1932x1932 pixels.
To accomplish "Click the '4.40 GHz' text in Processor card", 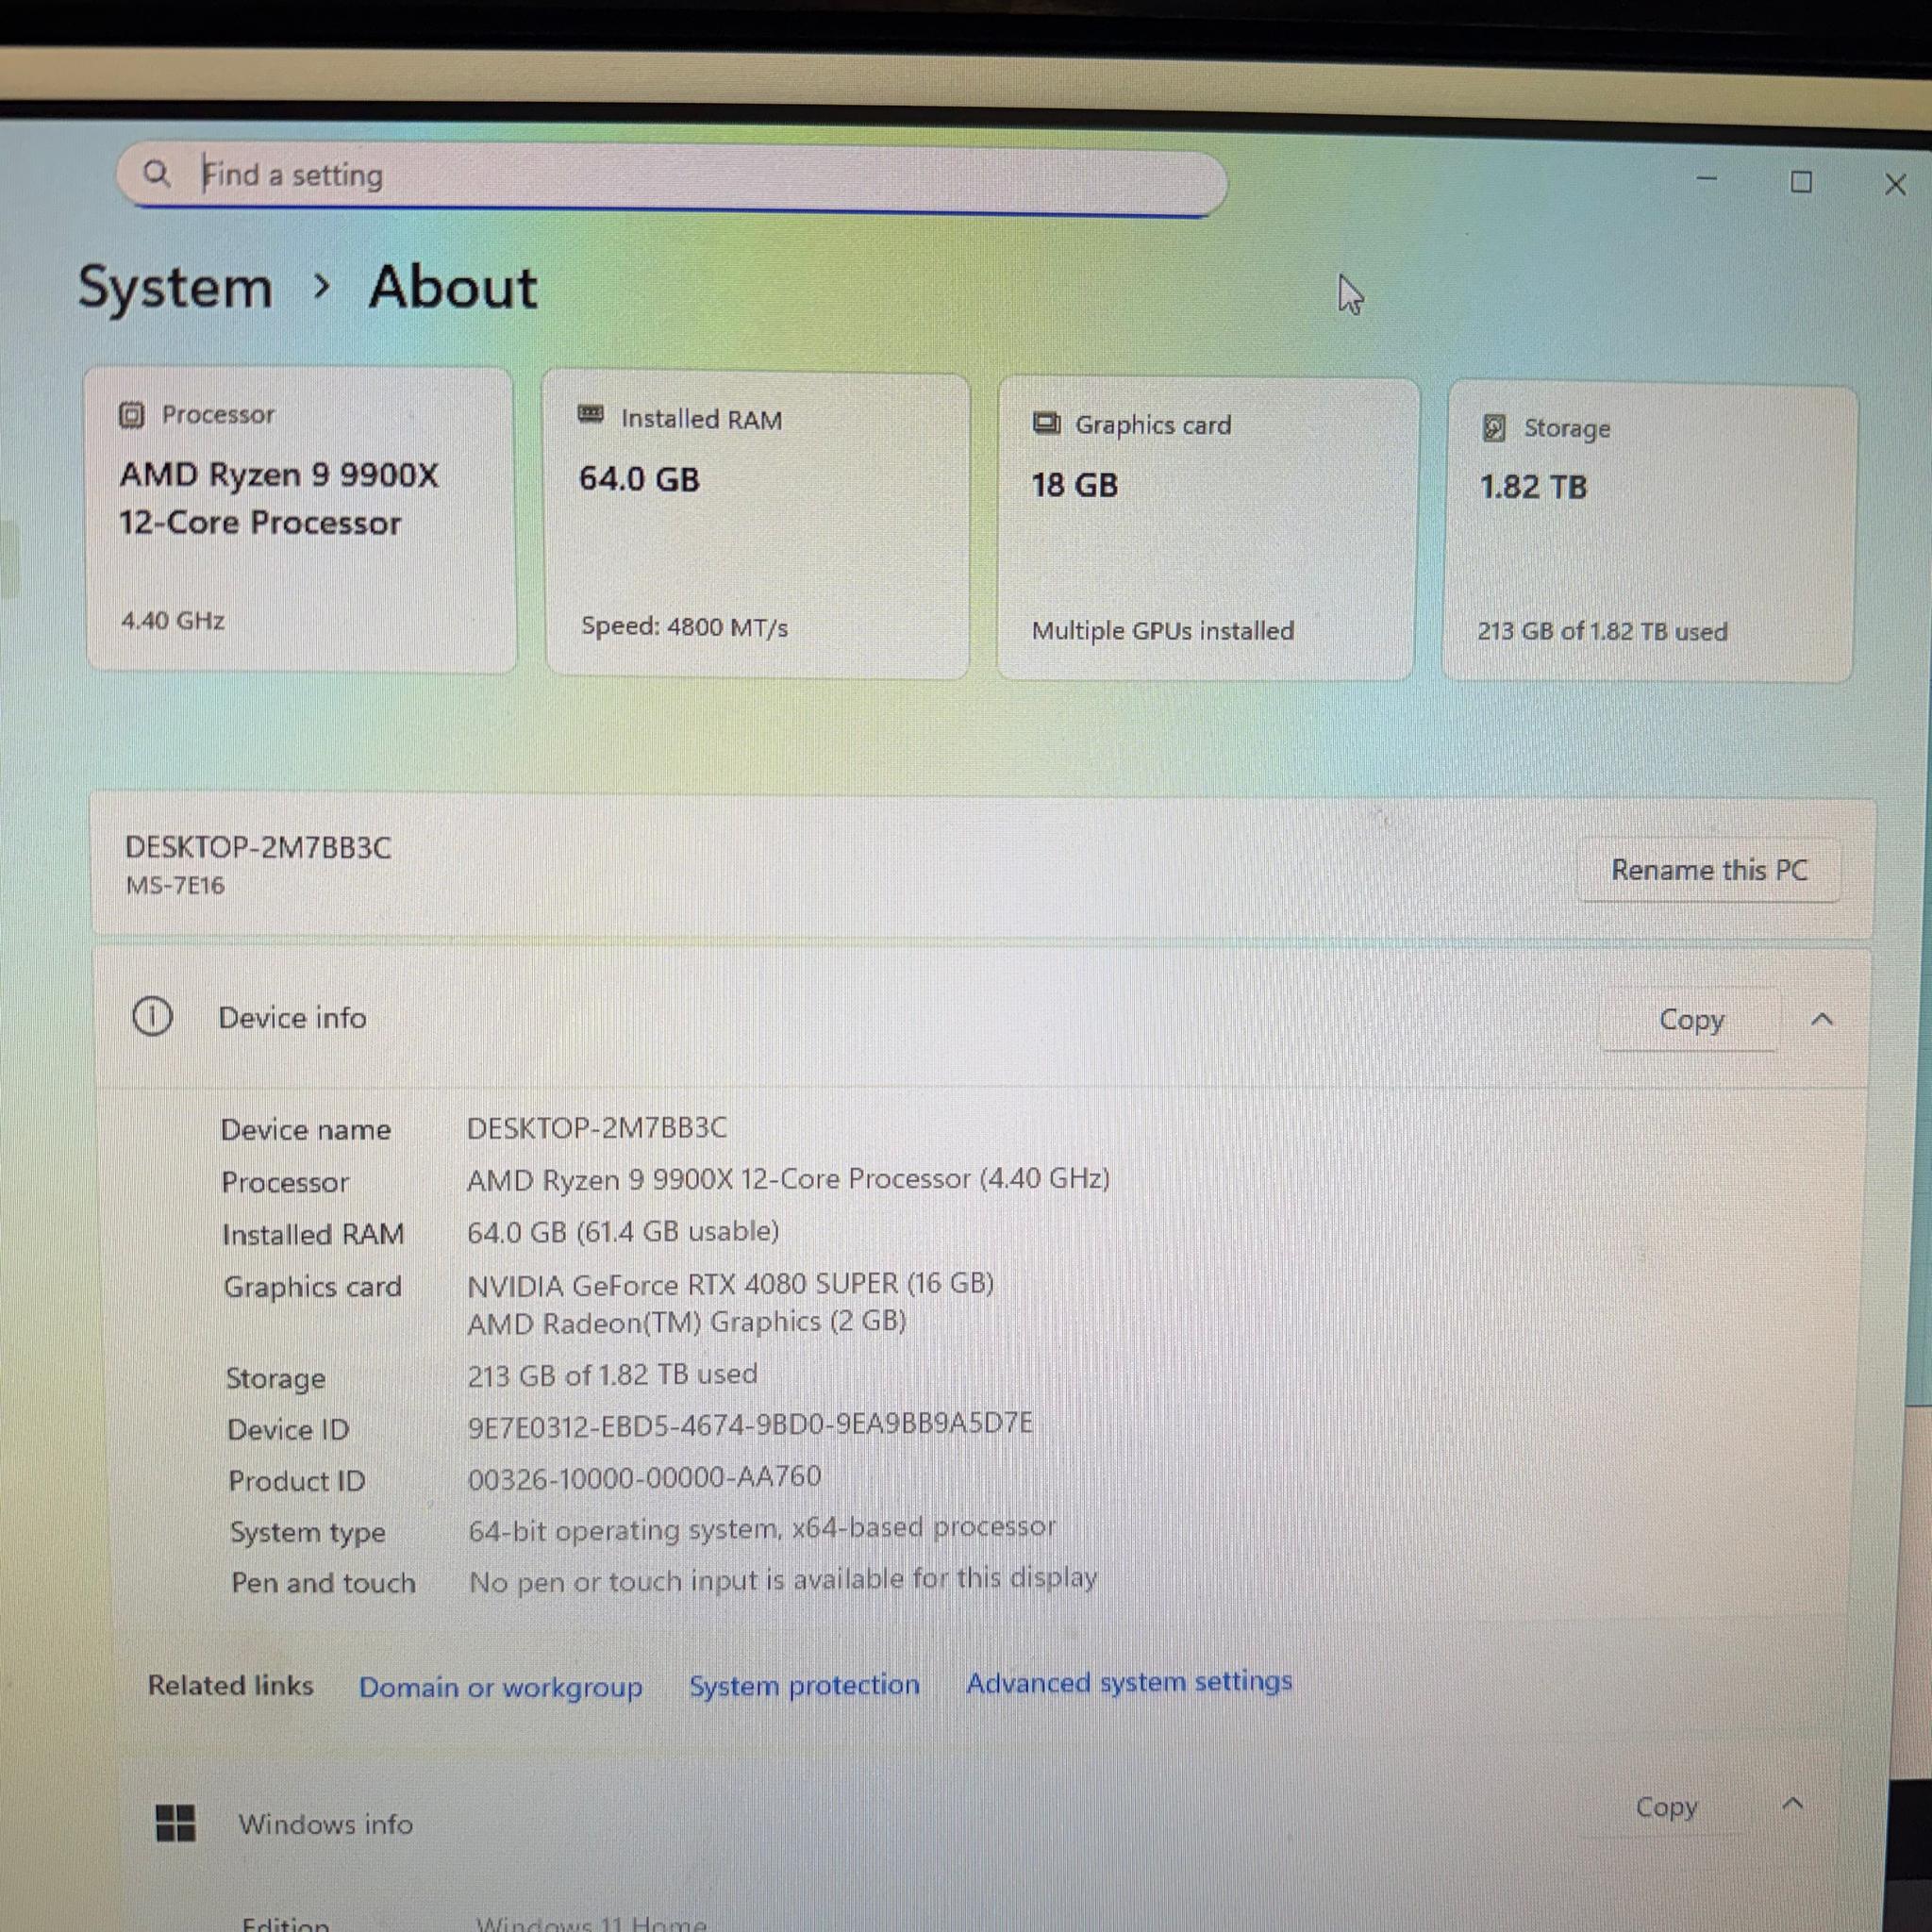I will 172,621.
